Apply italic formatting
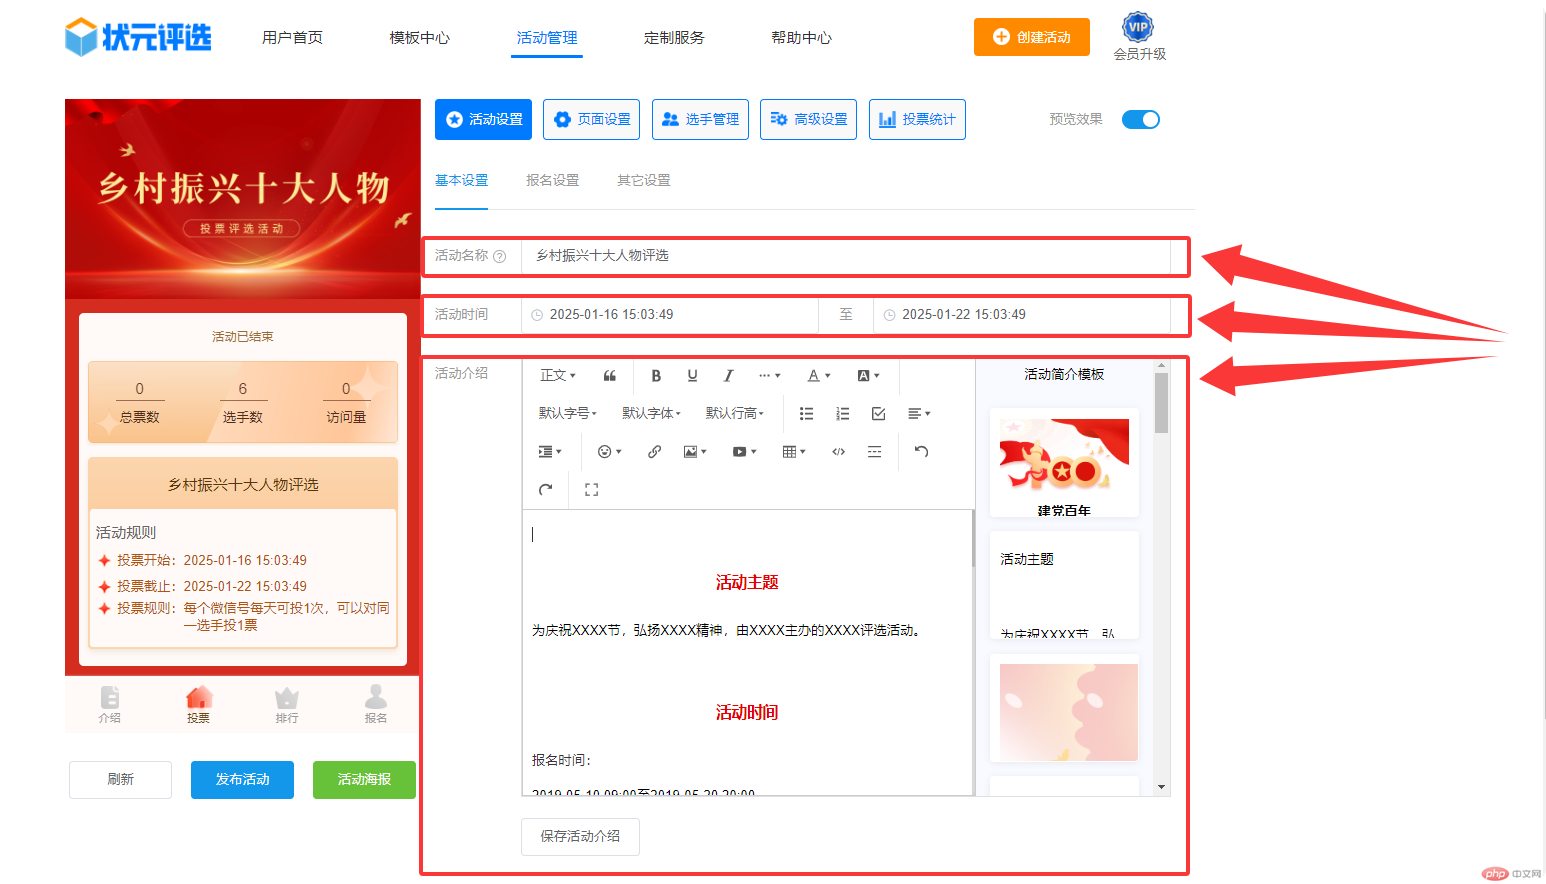 click(x=728, y=376)
